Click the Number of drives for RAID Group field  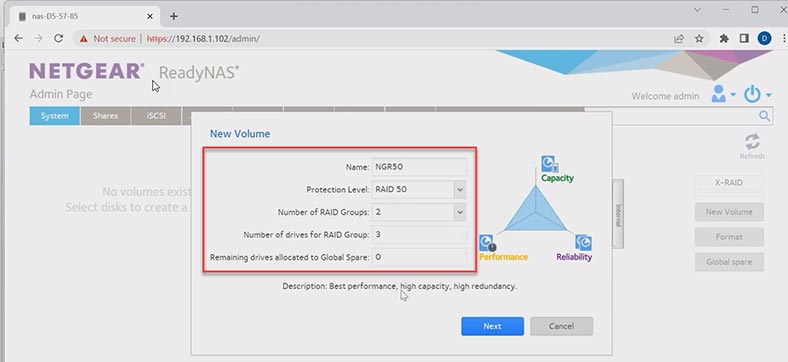(x=419, y=235)
